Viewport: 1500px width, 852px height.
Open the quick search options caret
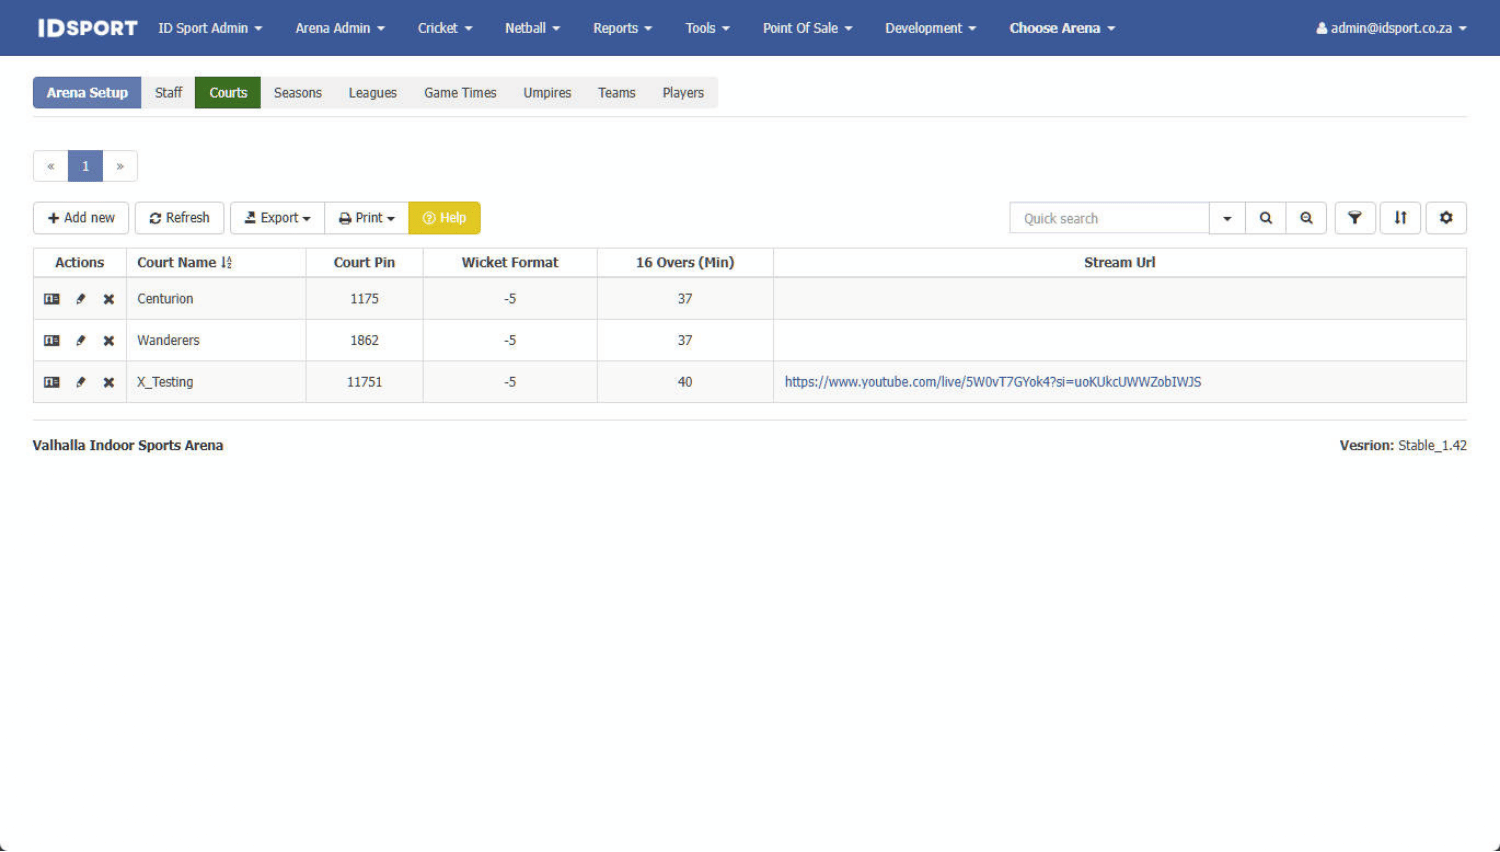point(1227,218)
